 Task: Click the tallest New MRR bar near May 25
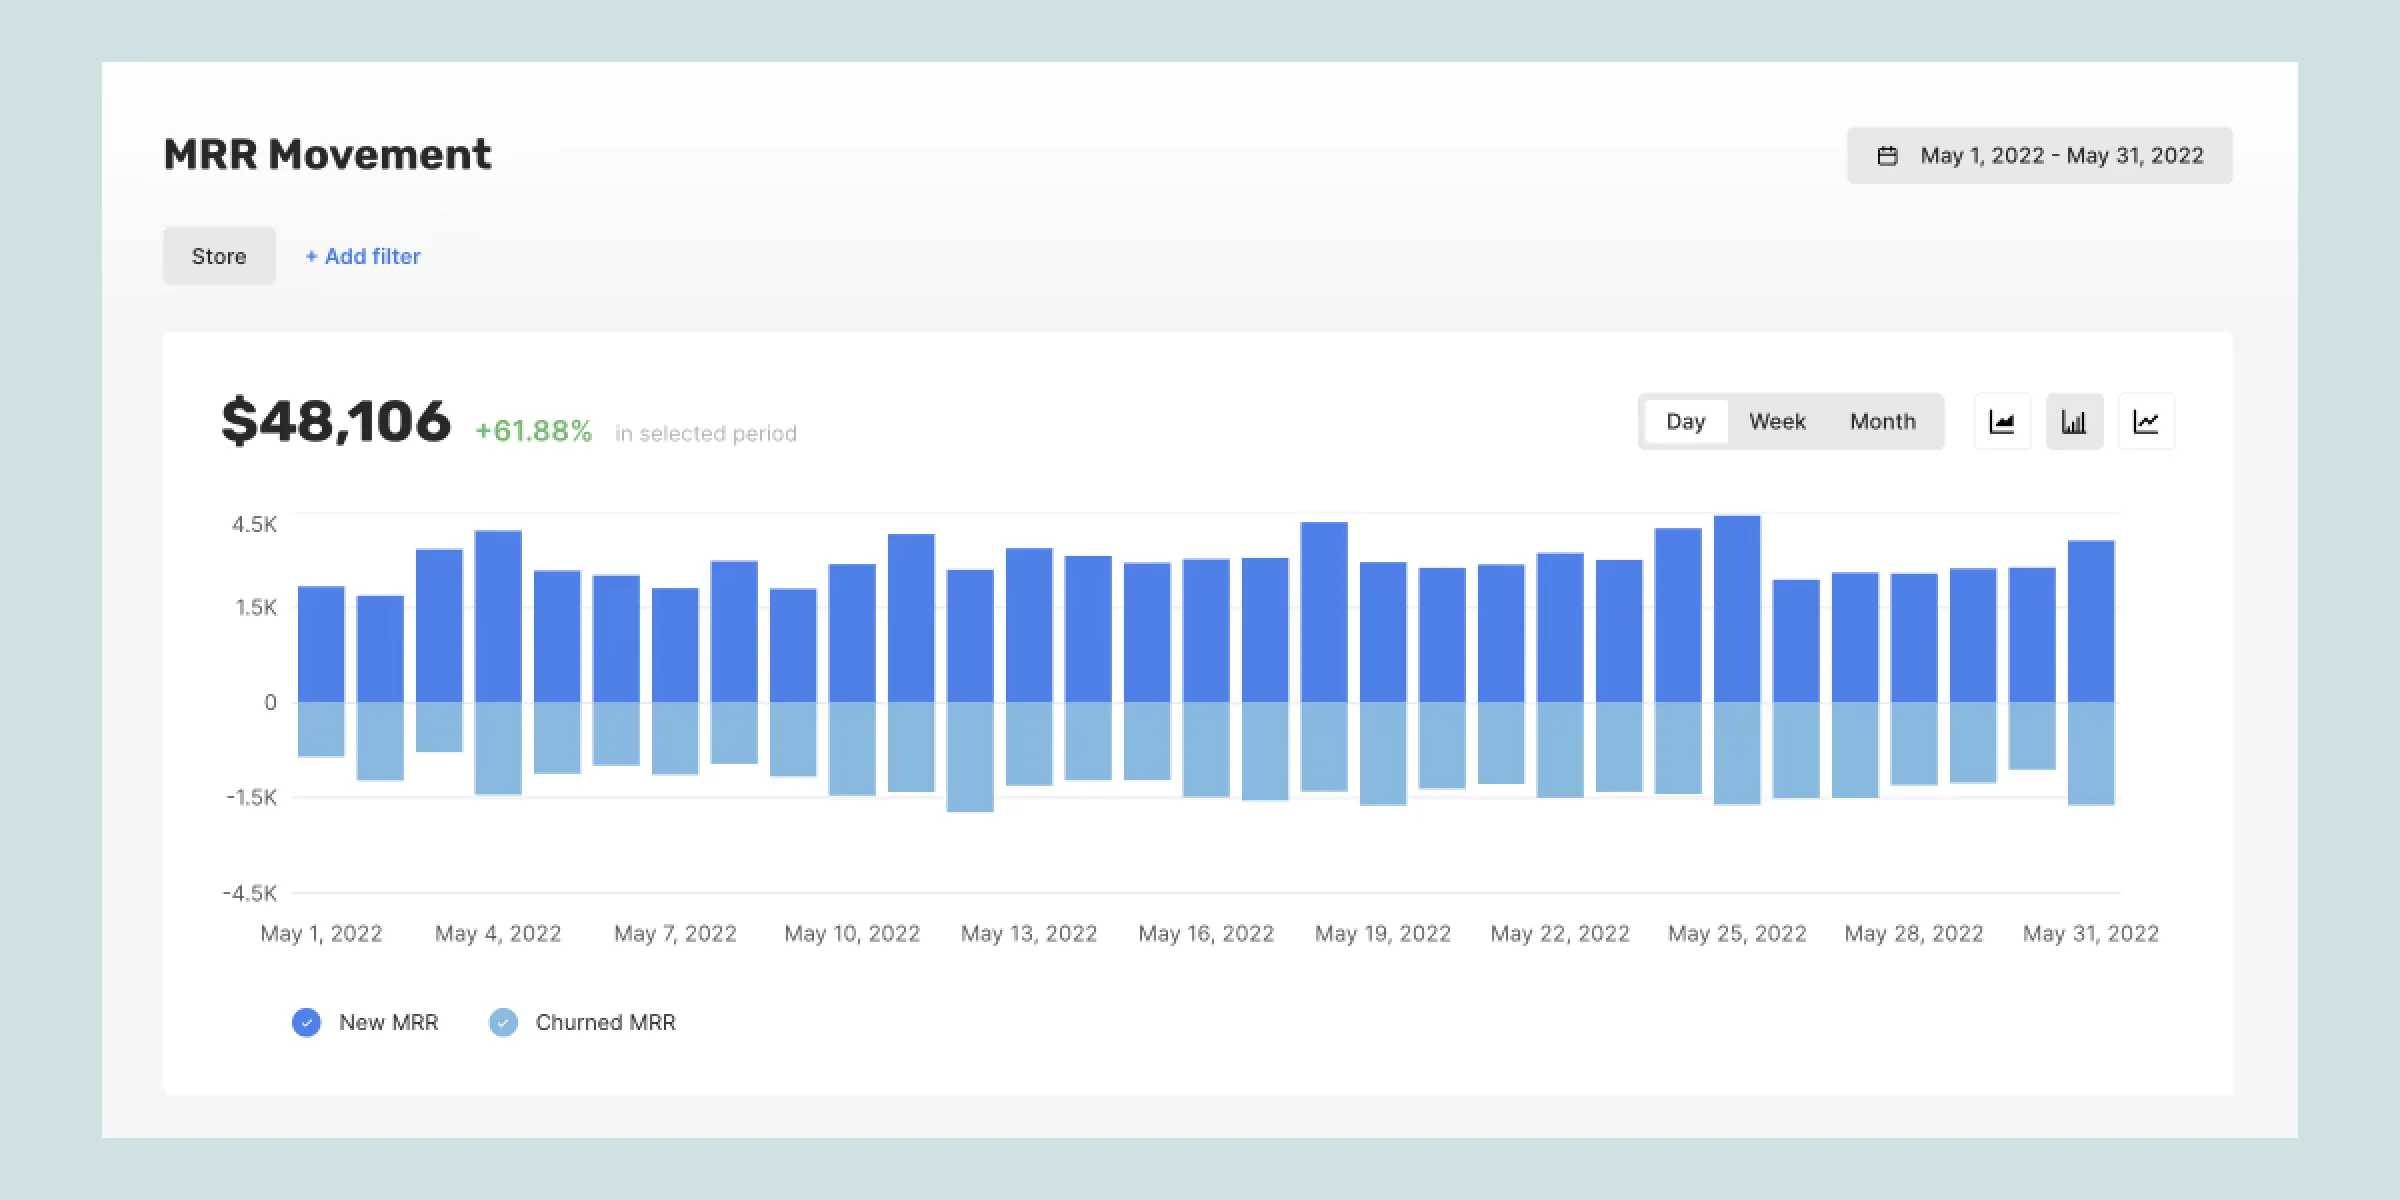(1737, 610)
